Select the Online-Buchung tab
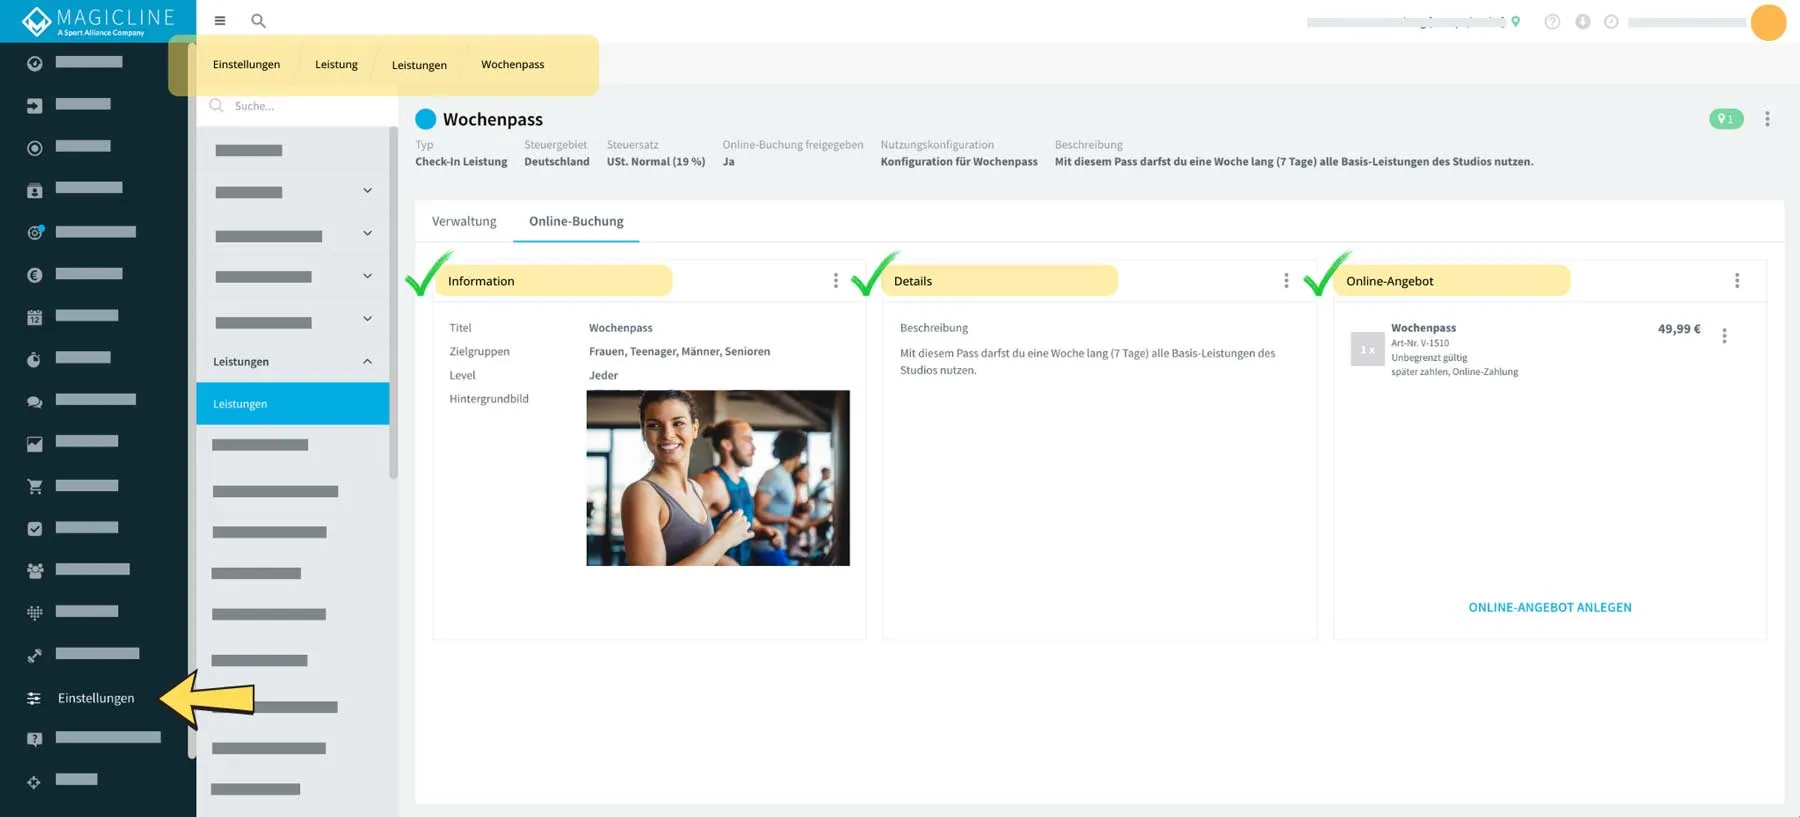This screenshot has height=817, width=1800. coord(576,221)
